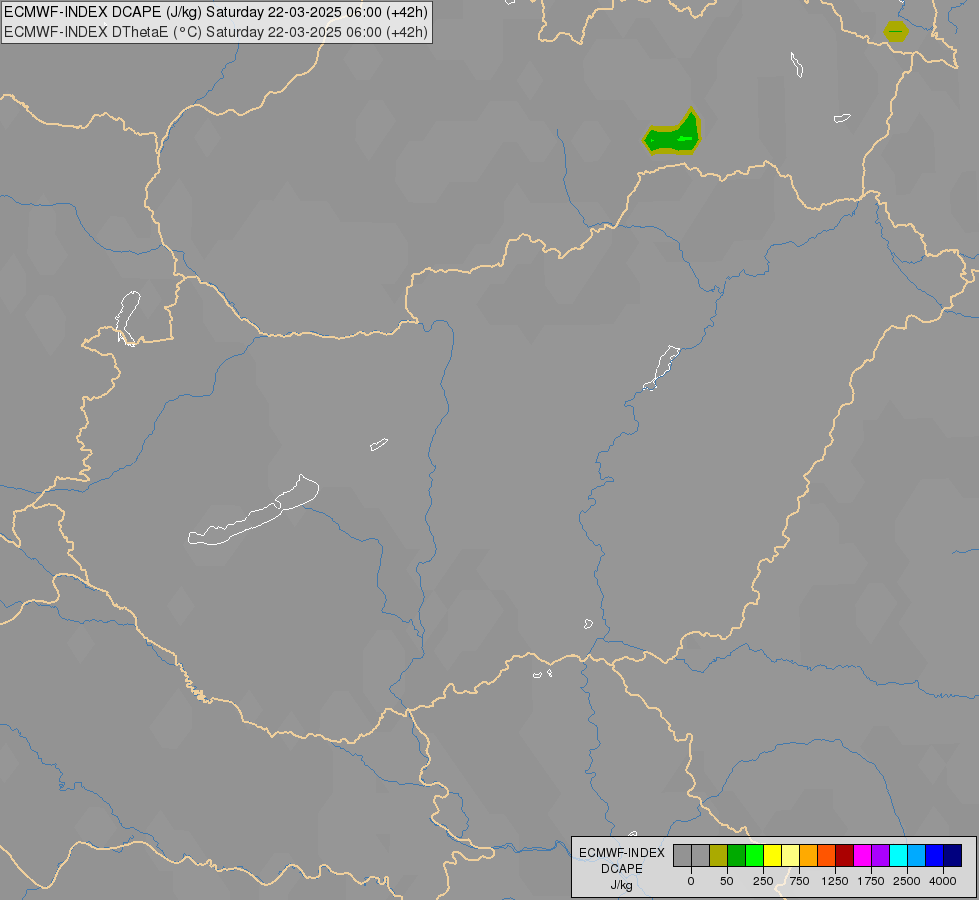Select the dark red legend swatch
The width and height of the screenshot is (979, 900).
[845, 855]
